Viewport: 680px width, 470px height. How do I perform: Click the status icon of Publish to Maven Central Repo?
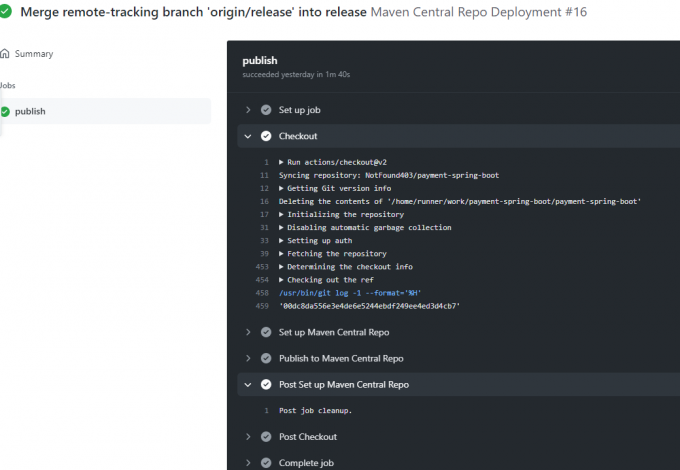(266, 359)
